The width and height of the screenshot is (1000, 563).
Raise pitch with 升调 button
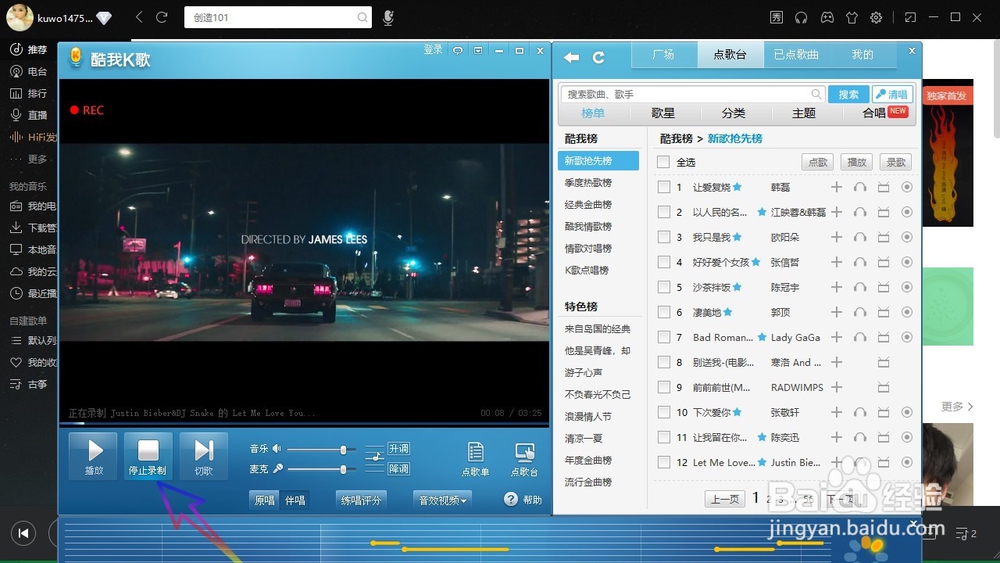(x=399, y=449)
